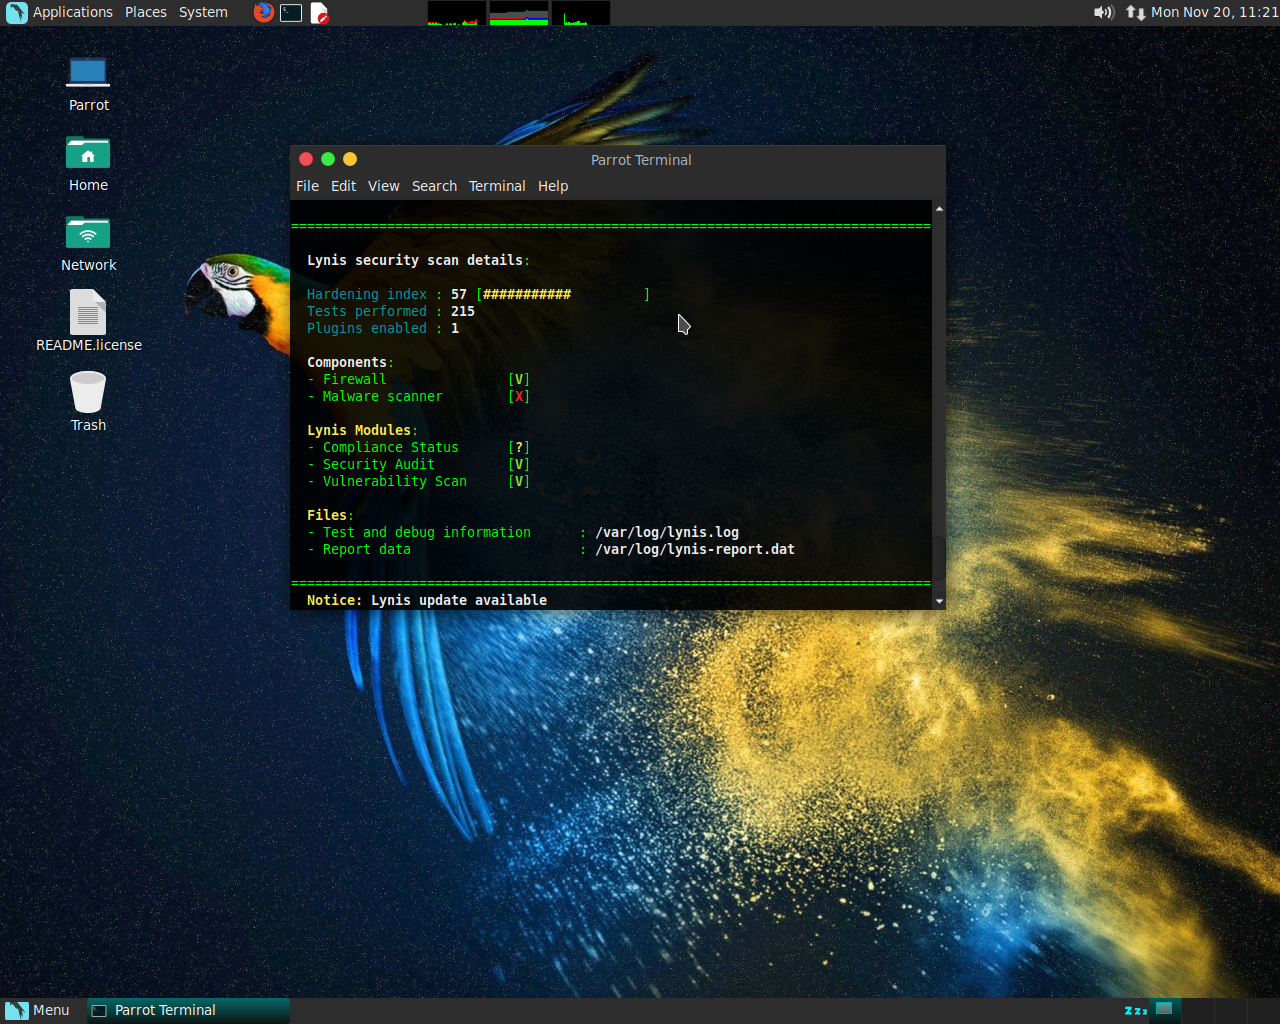The height and width of the screenshot is (1024, 1280).
Task: Click the text editor launcher in panel
Action: pos(319,12)
